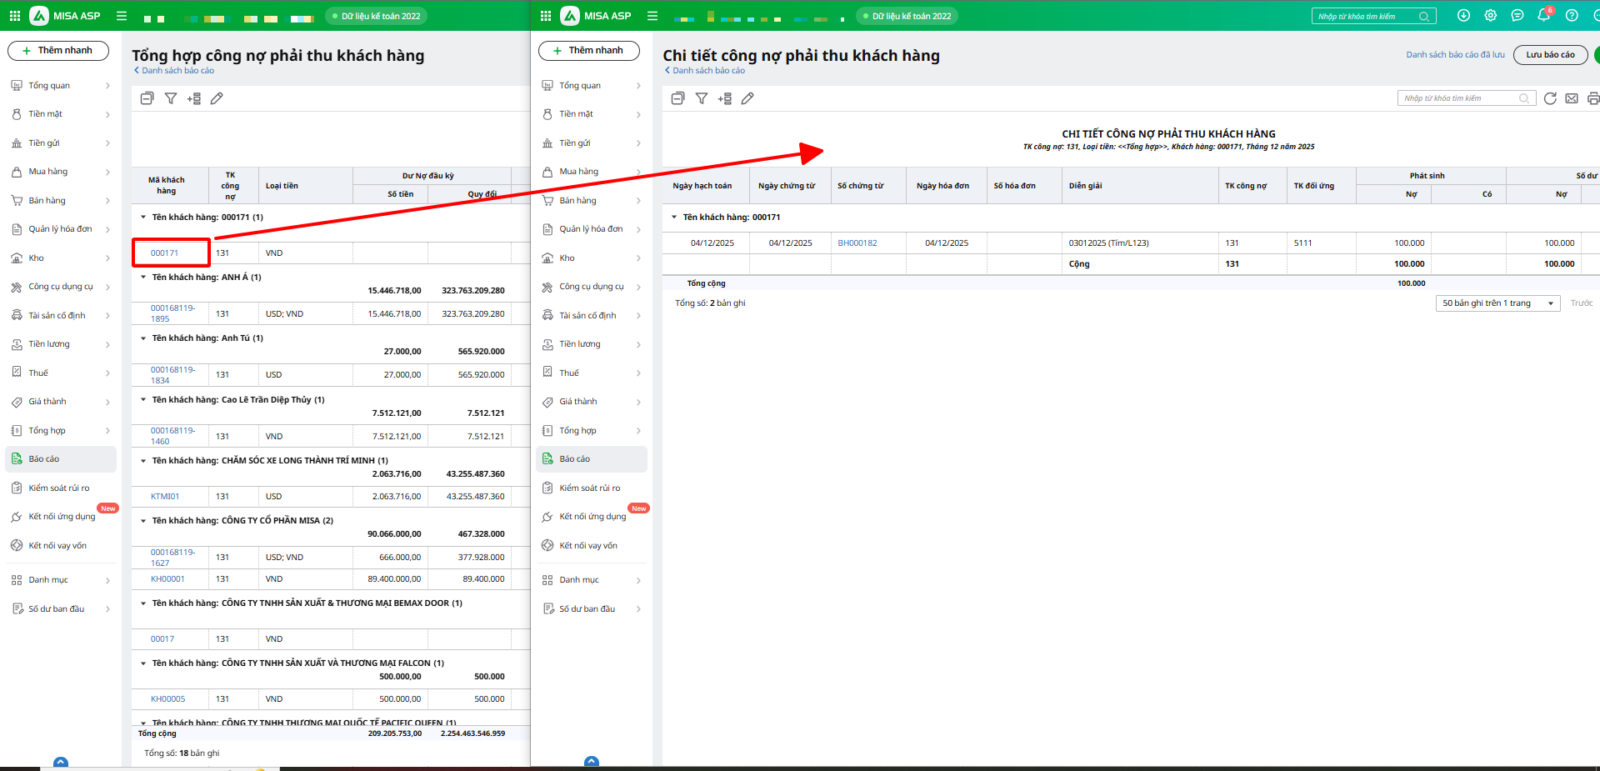Click collapse-all icon in Tổng hợp công nợ toolbar
The height and width of the screenshot is (771, 1600).
coord(147,98)
